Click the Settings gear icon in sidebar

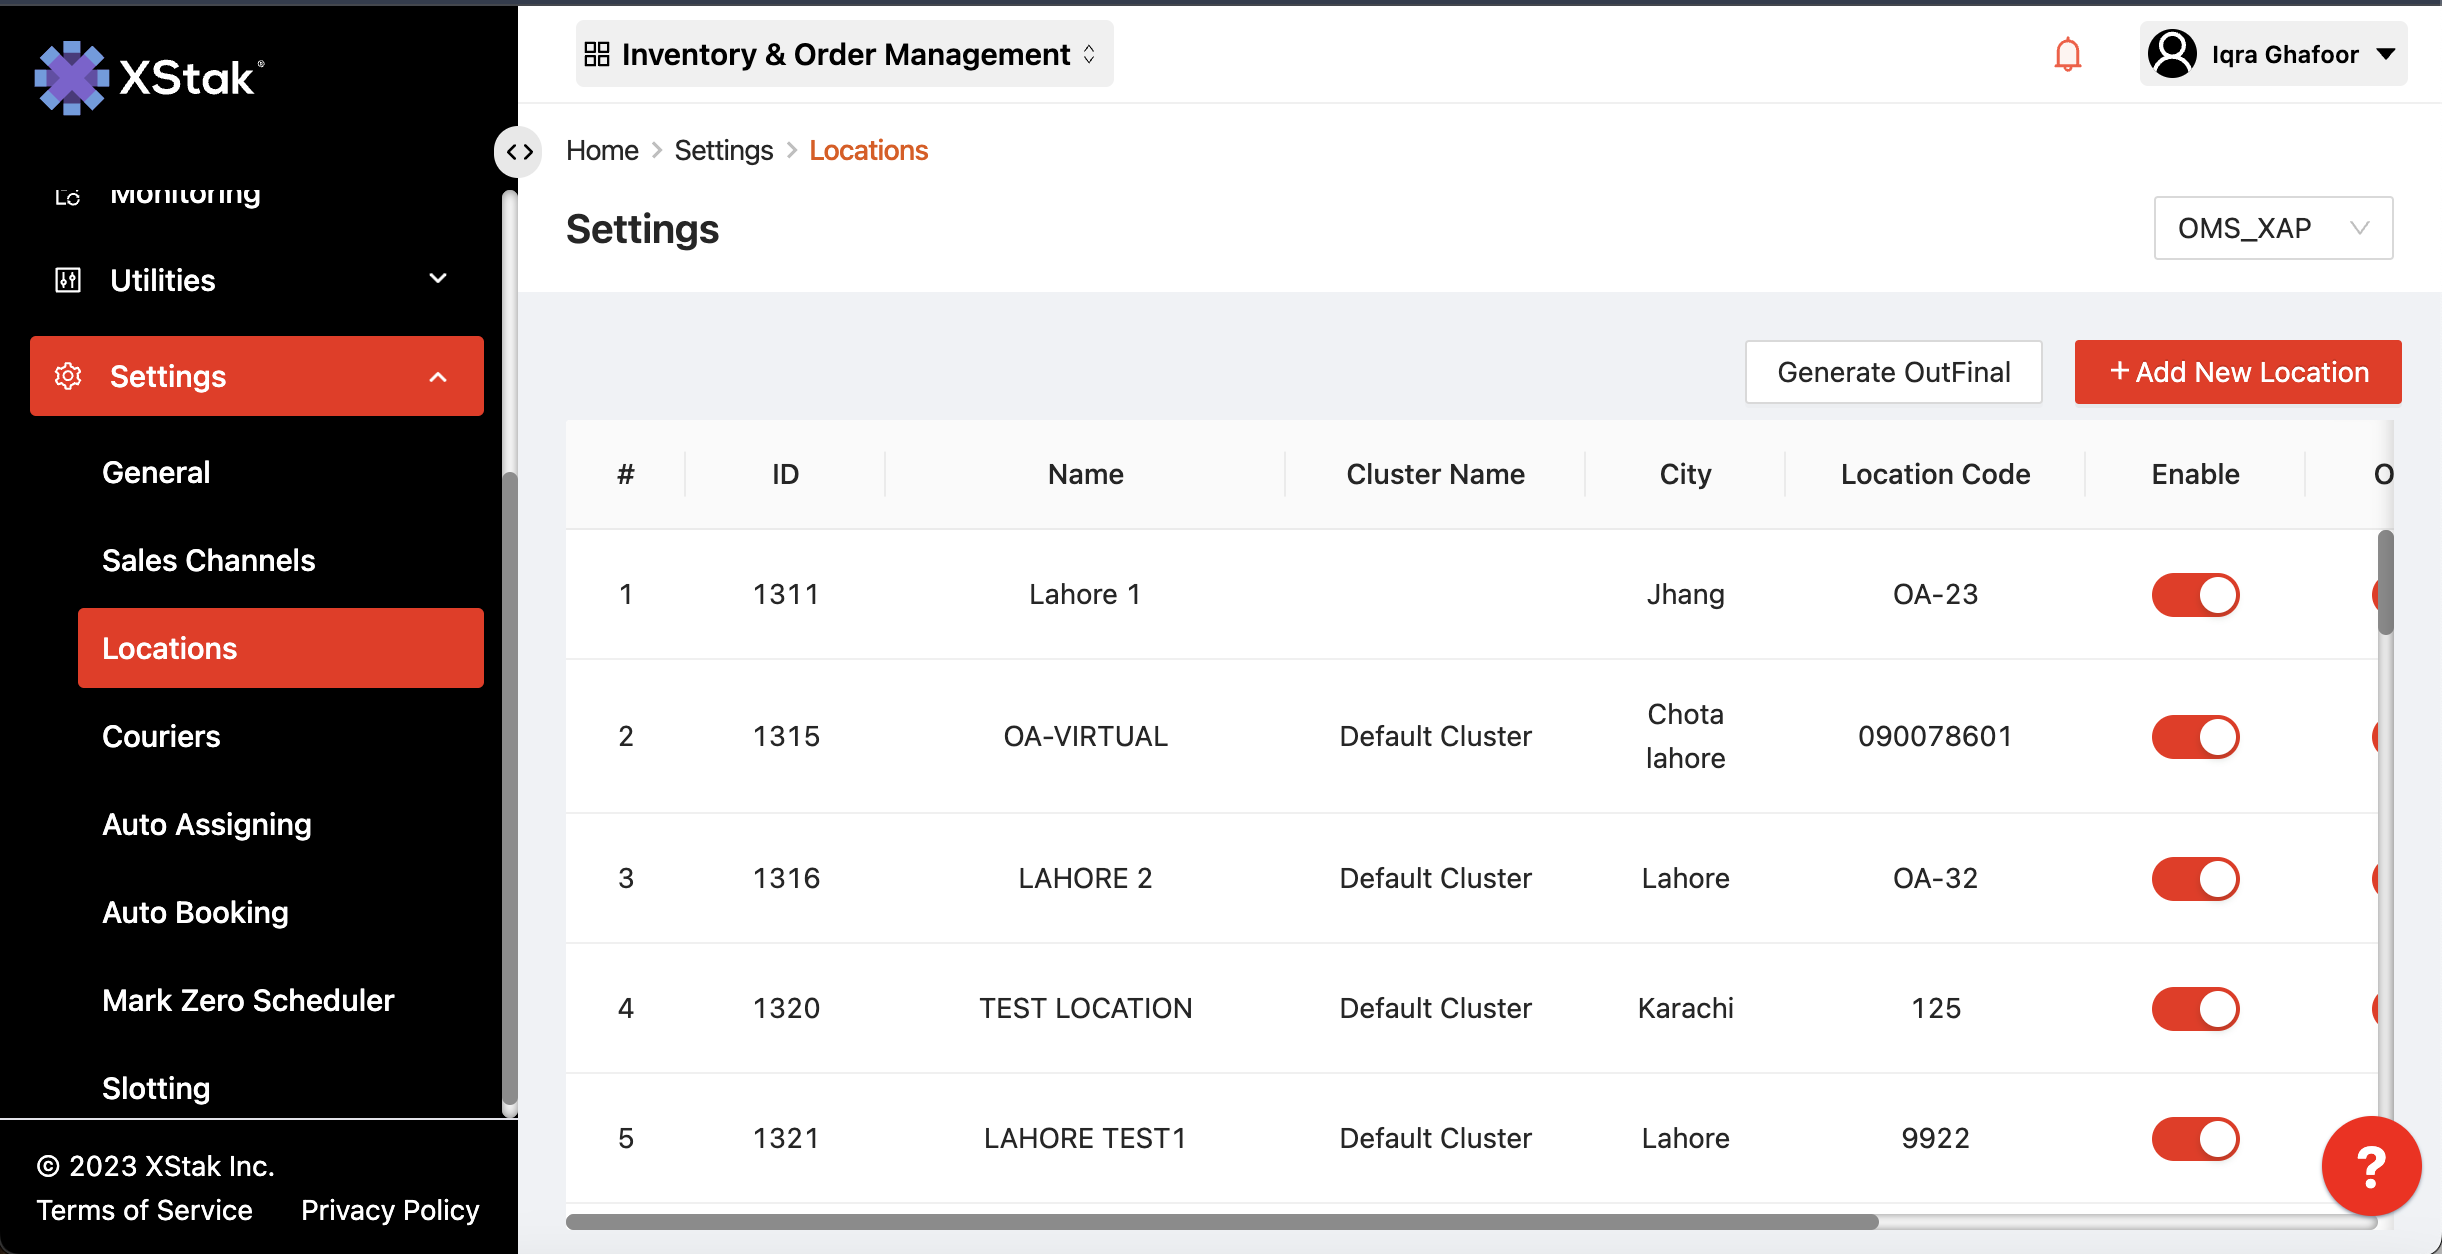[68, 376]
